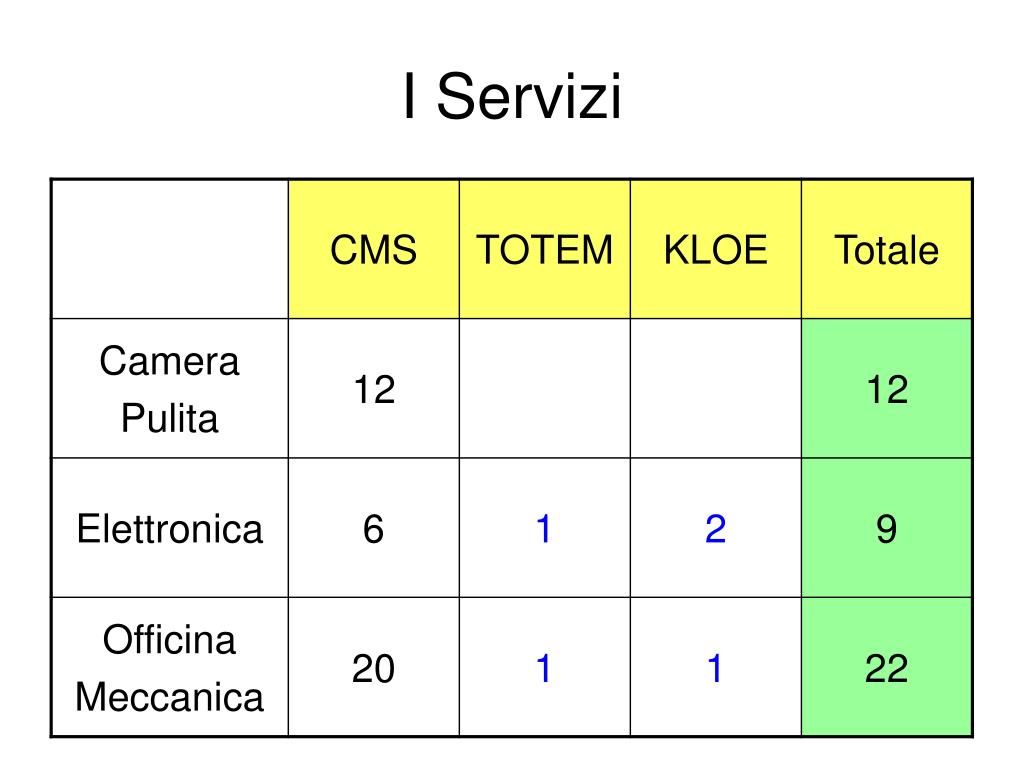1024x768 pixels.
Task: Select green Totale cell showing 22
Action: 887,667
